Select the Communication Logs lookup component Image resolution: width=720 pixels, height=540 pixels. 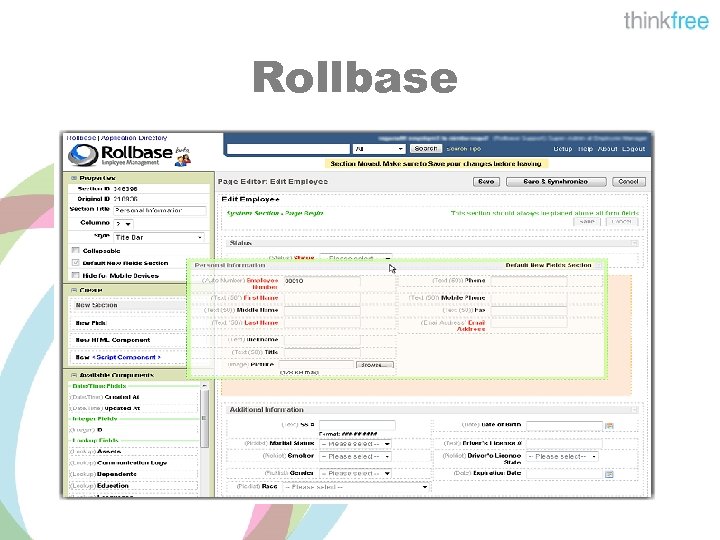(133, 462)
